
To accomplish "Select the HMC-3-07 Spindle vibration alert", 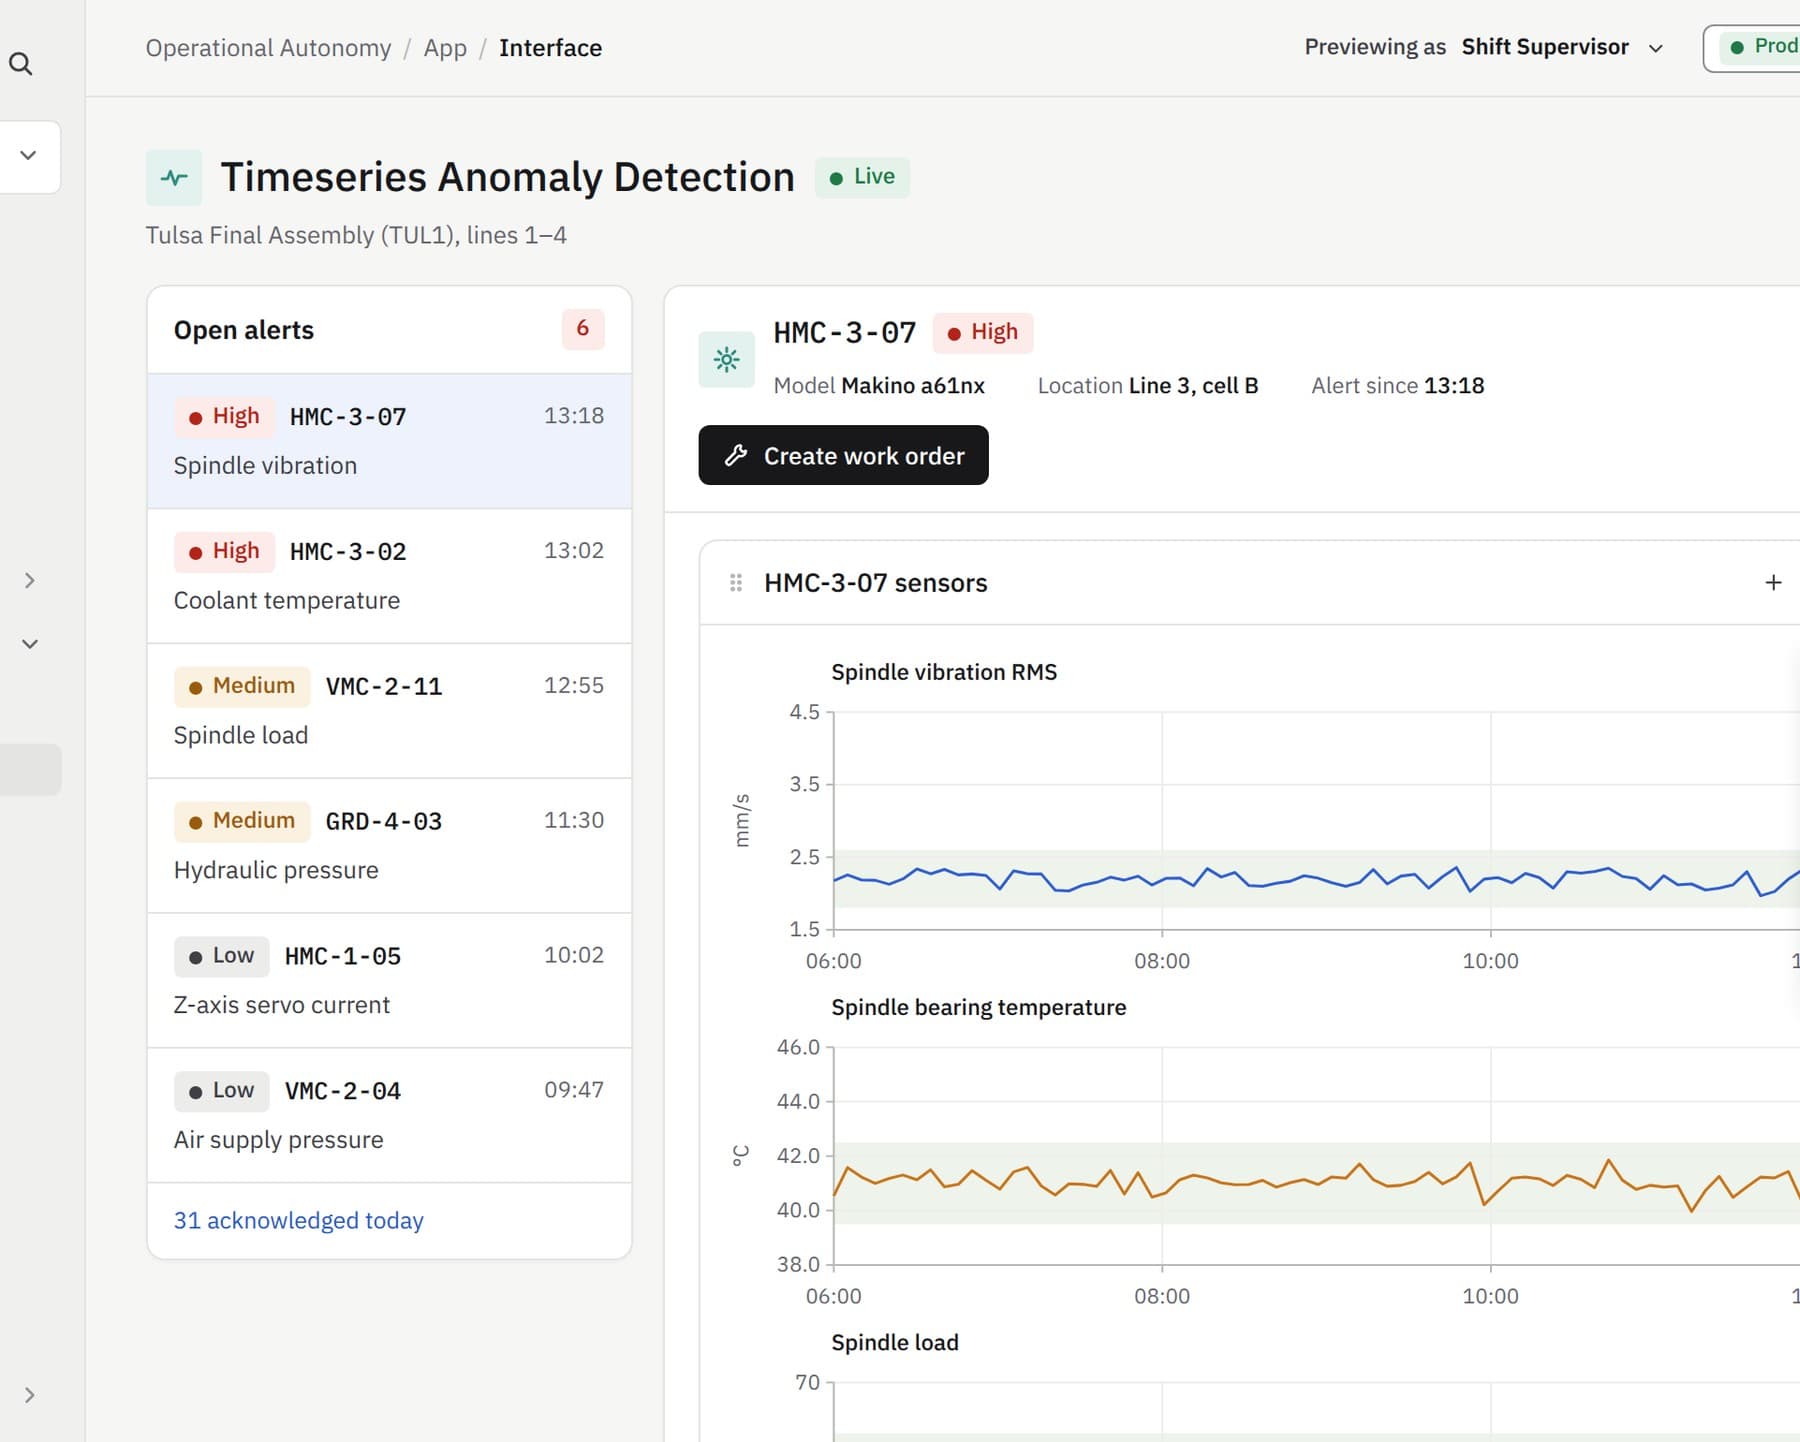I will pos(389,441).
